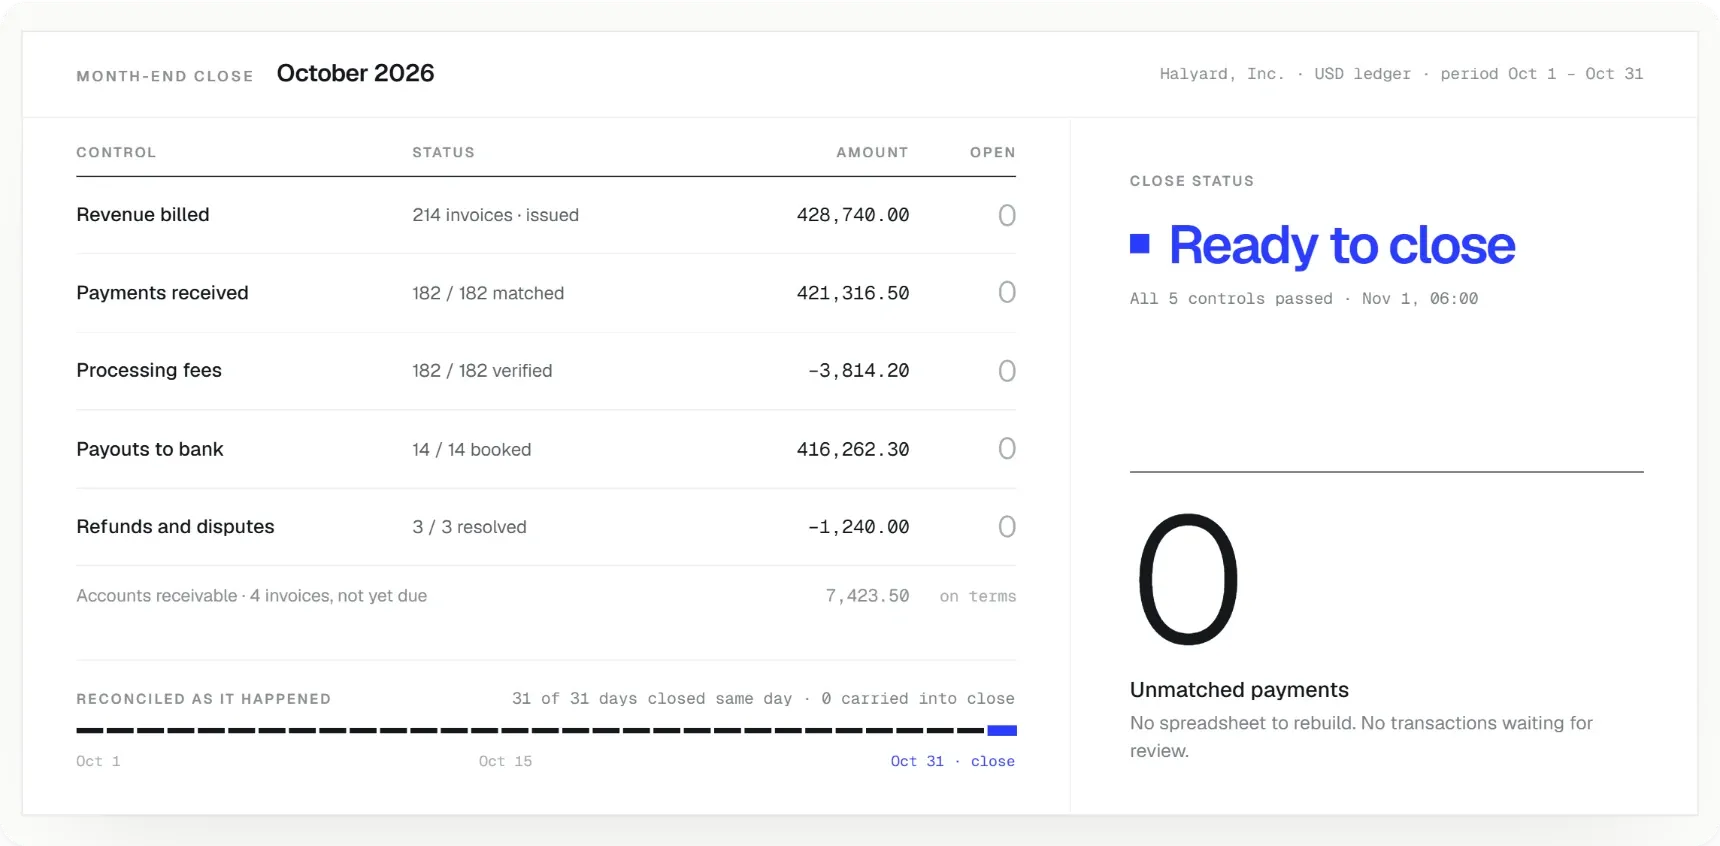
Task: Click the "Unmatched payments" heading
Action: point(1239,690)
